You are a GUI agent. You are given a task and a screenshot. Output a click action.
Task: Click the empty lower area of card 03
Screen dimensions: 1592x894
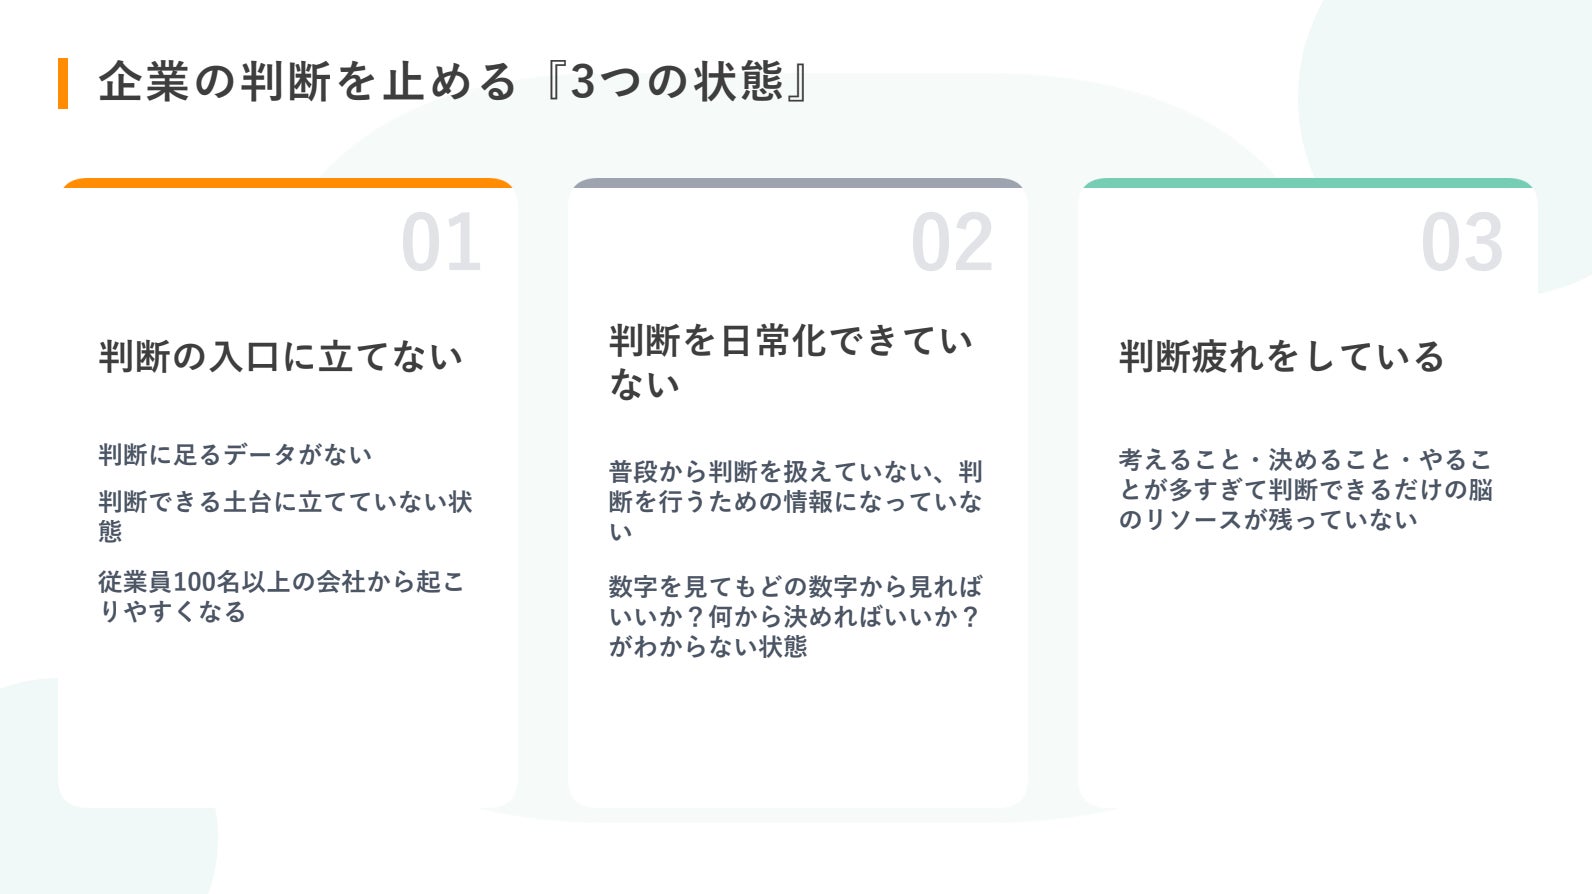tap(1308, 680)
